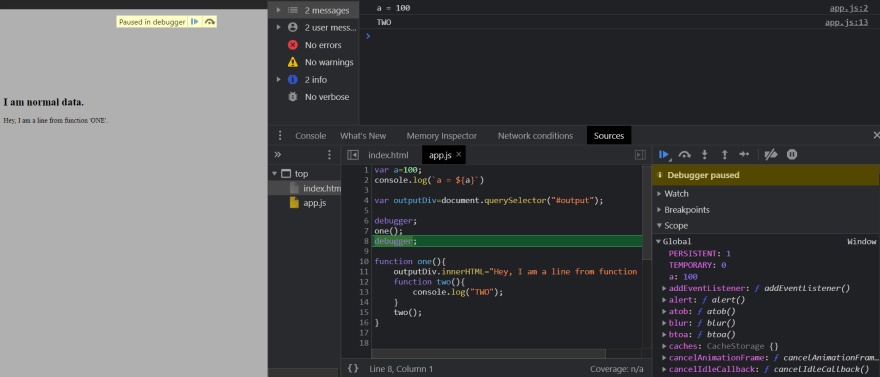Open the What's New tab

pos(363,136)
